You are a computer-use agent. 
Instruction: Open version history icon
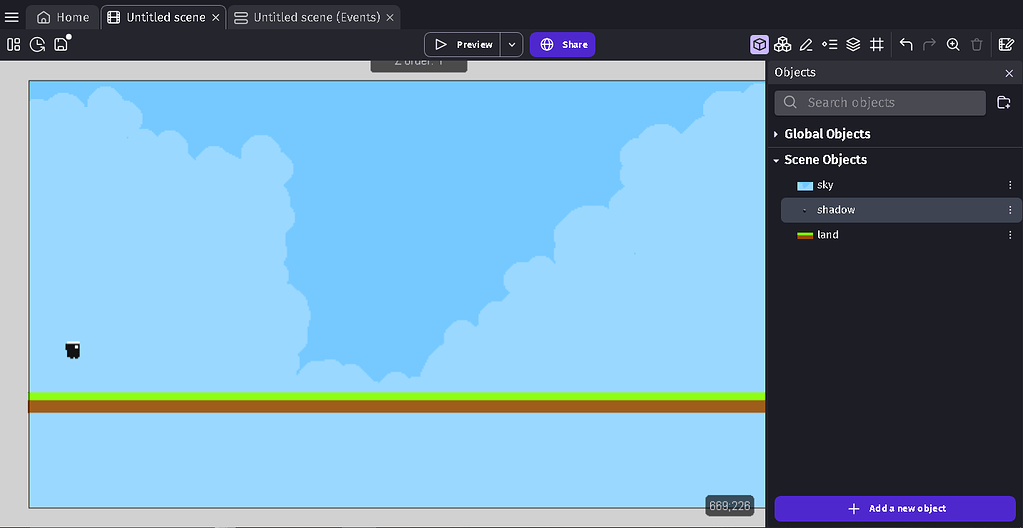tap(38, 44)
